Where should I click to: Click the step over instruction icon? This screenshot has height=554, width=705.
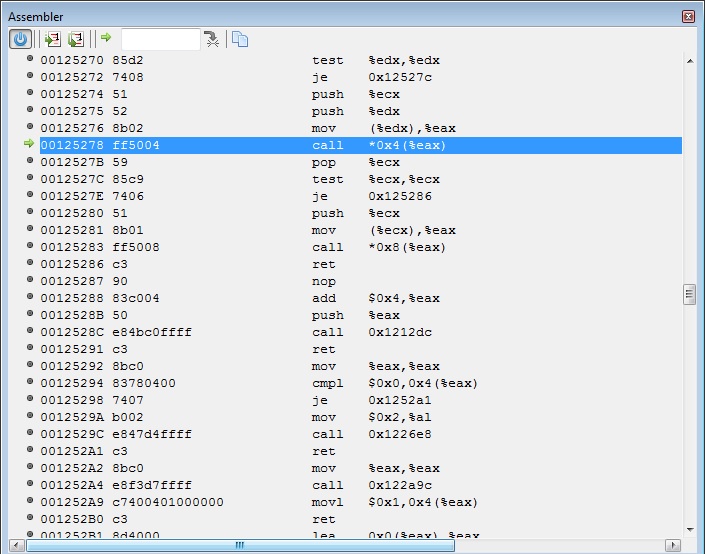(76, 39)
